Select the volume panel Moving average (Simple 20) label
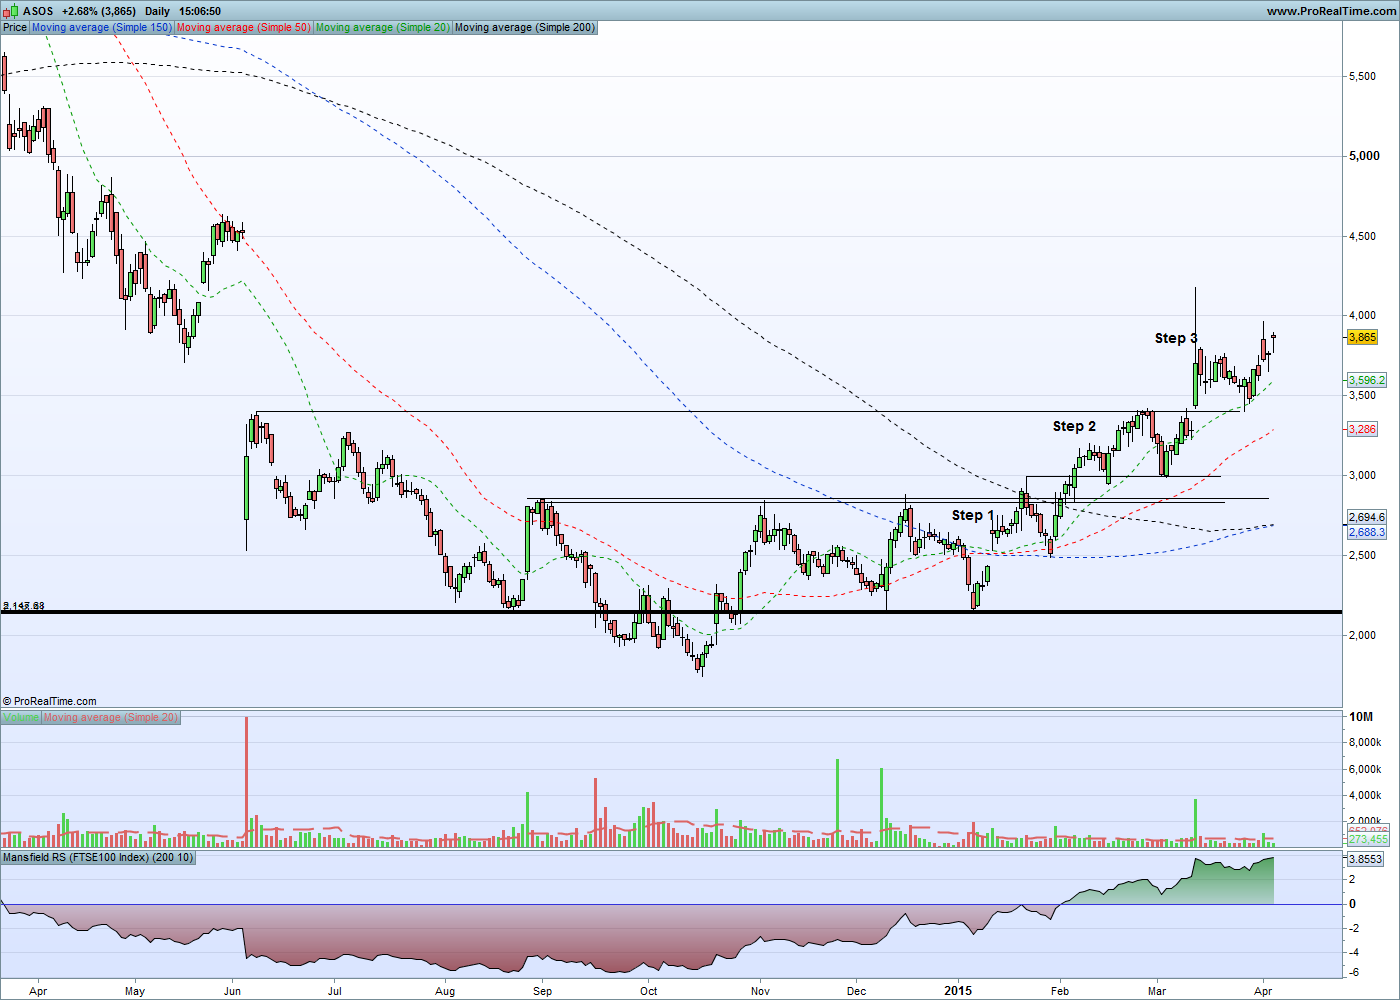Screen dimensions: 1400x1000 pyautogui.click(x=111, y=717)
